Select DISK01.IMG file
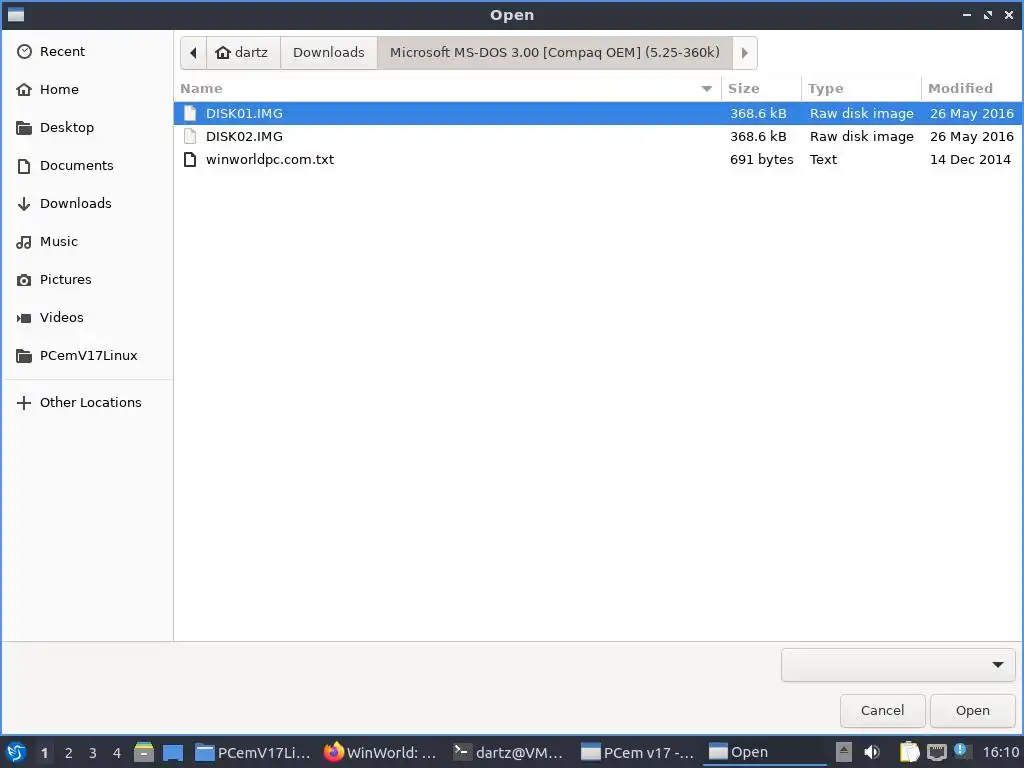 pyautogui.click(x=598, y=114)
